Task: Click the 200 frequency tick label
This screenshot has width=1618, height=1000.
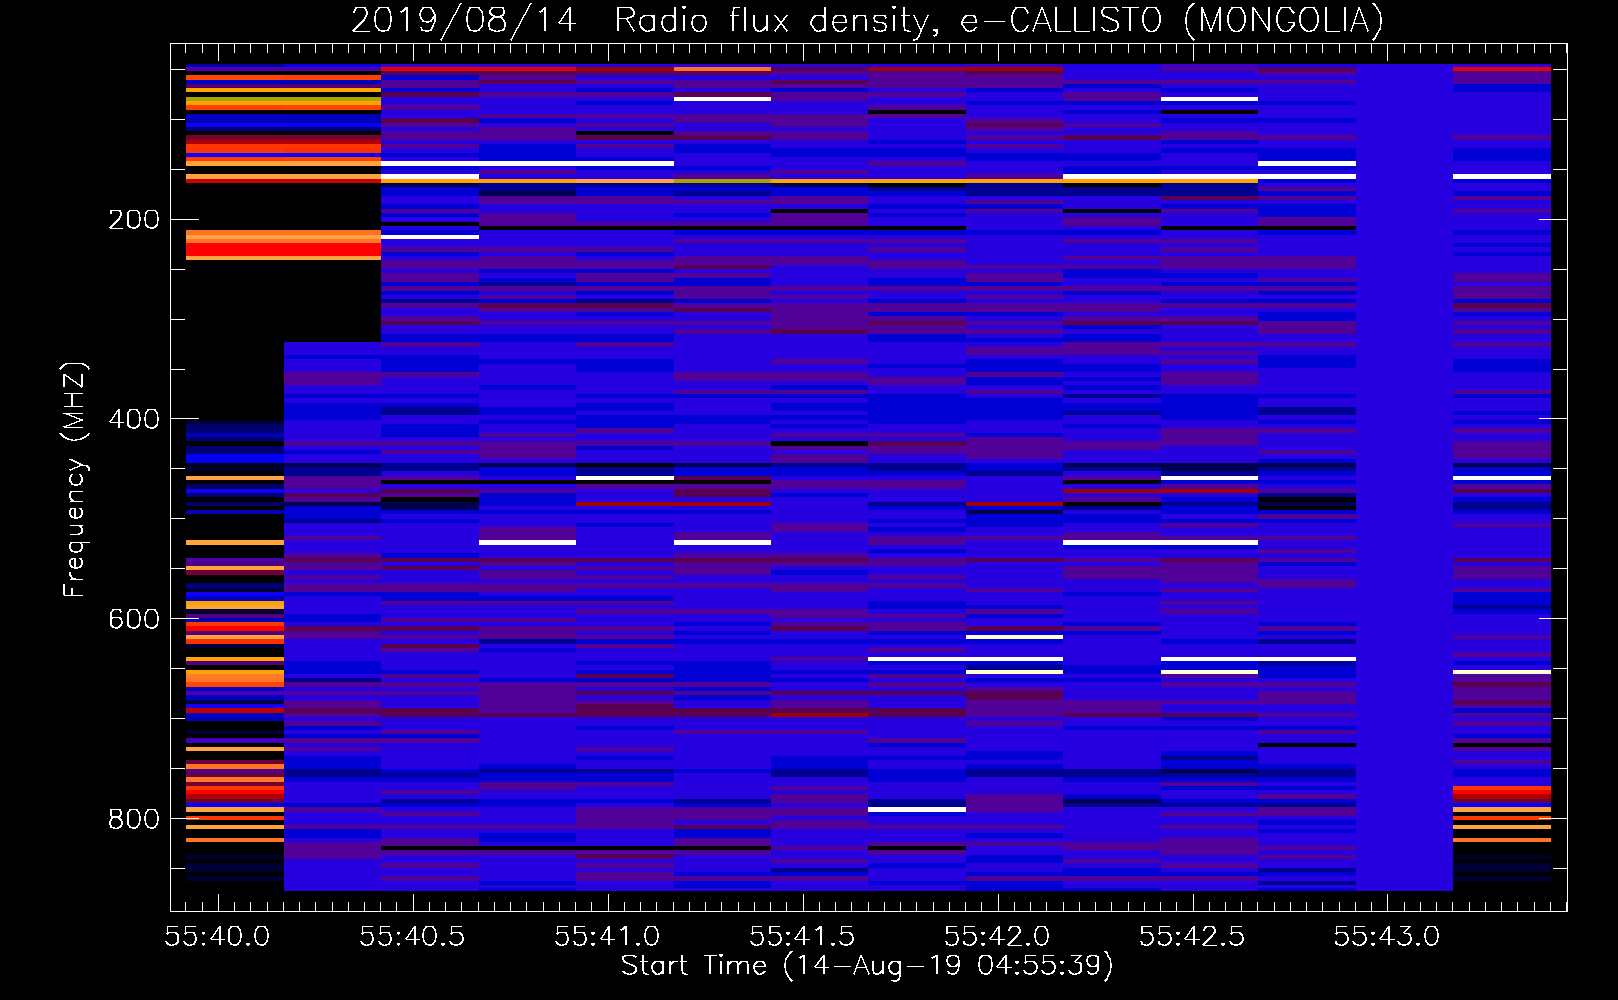Action: point(134,220)
